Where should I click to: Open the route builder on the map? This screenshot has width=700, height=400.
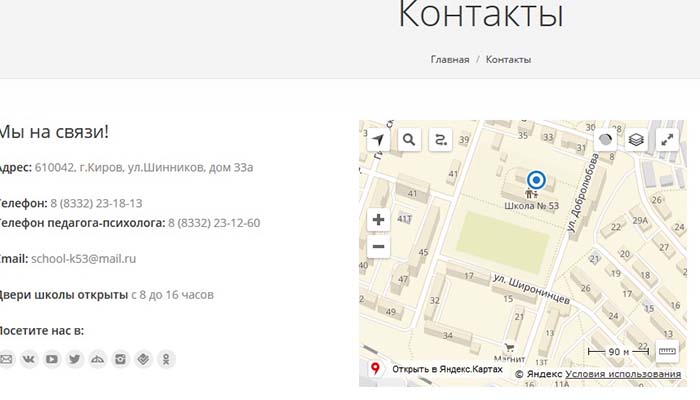pyautogui.click(x=440, y=140)
